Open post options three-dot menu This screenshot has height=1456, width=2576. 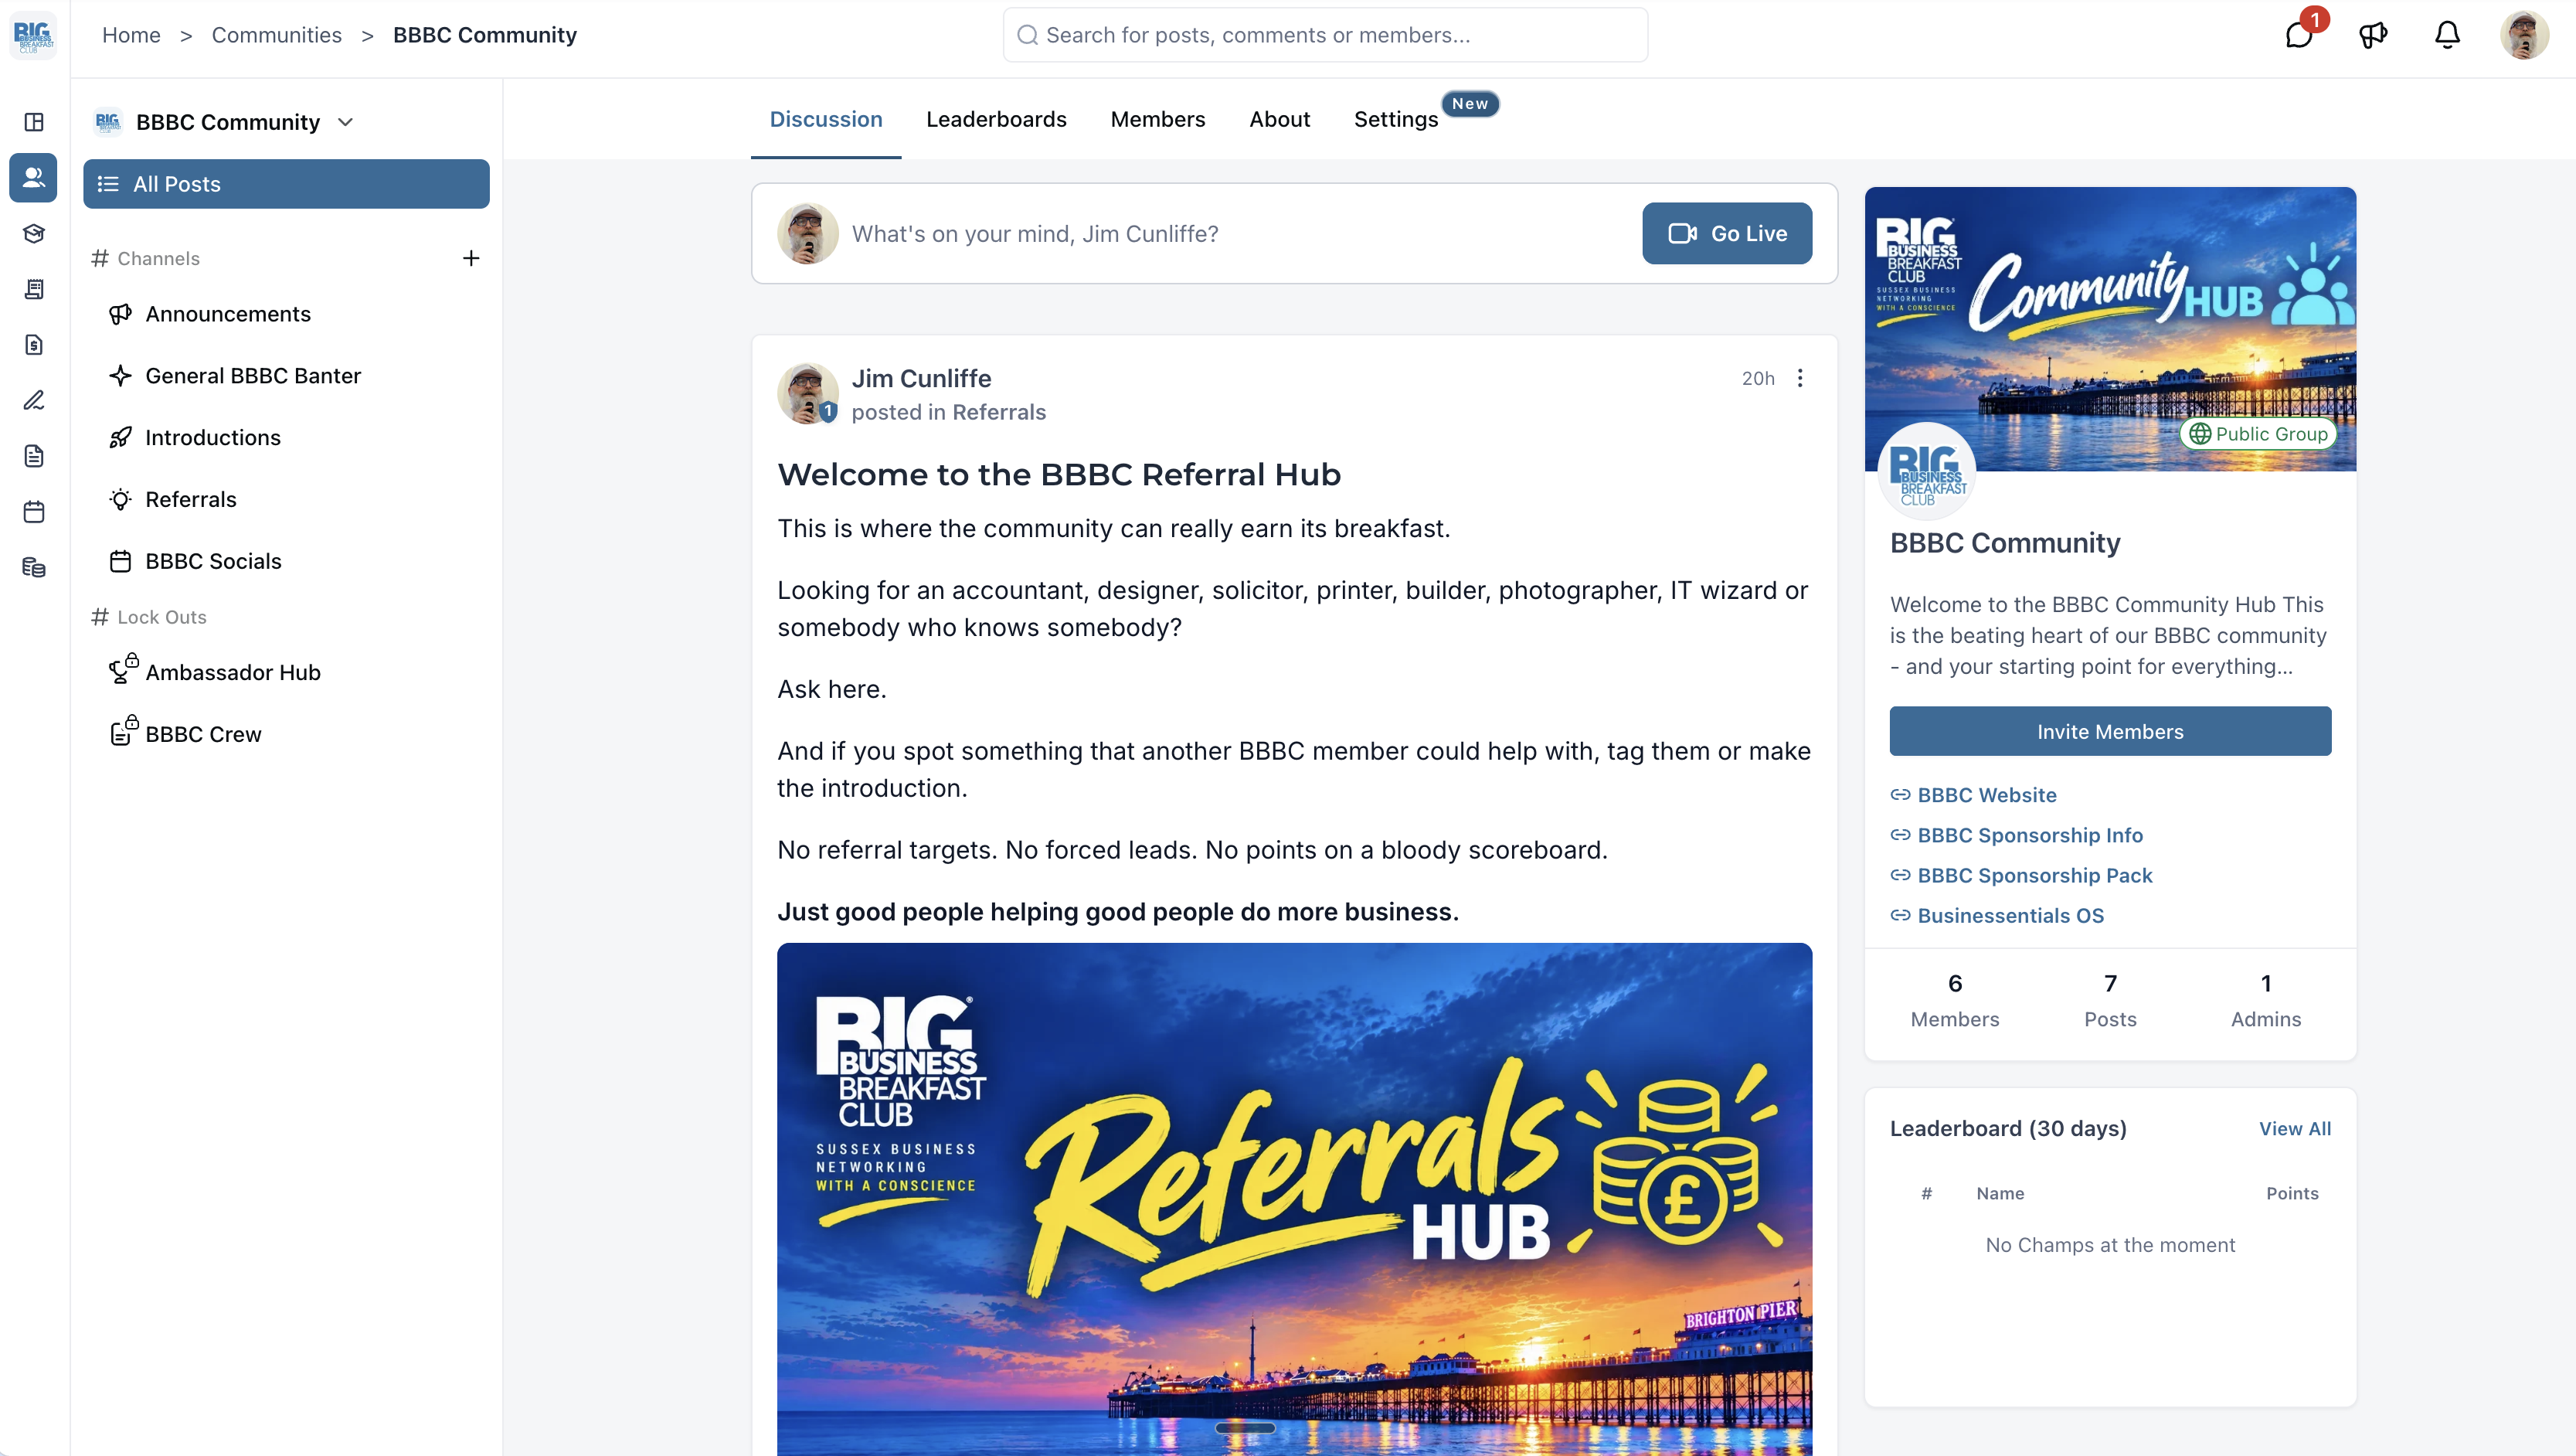tap(1800, 378)
